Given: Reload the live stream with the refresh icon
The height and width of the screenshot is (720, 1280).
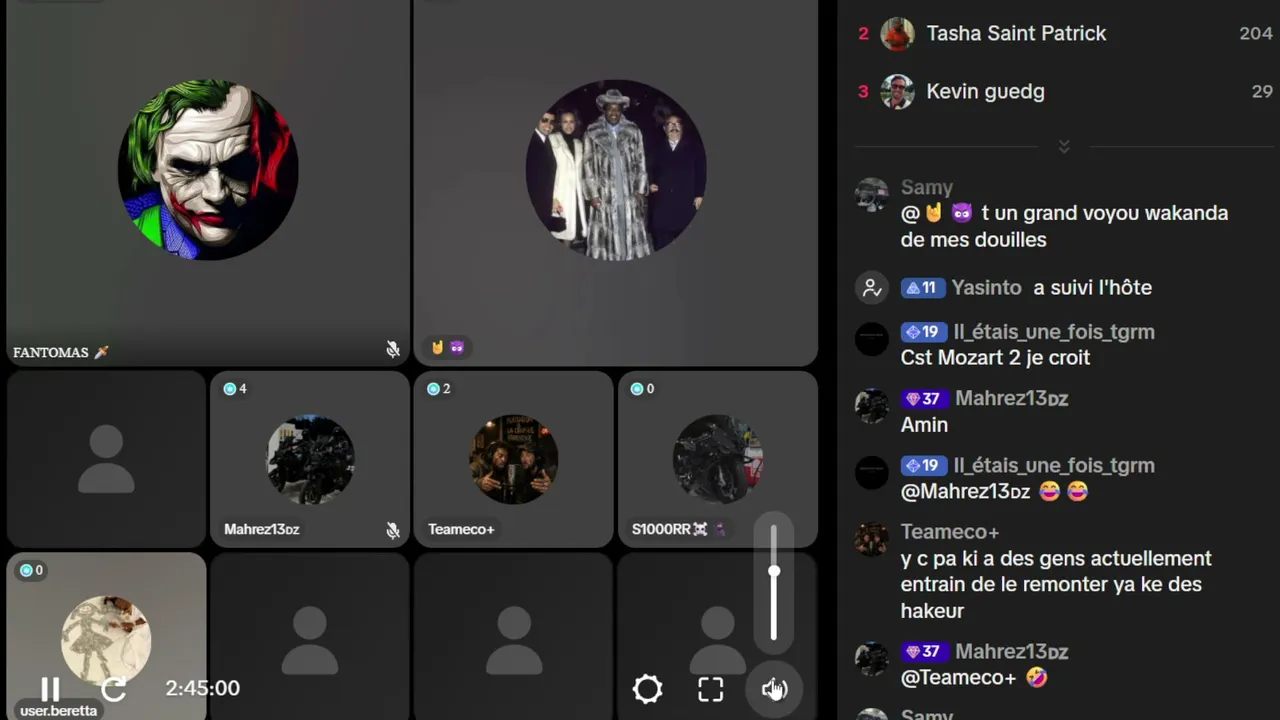Looking at the screenshot, I should click(114, 689).
